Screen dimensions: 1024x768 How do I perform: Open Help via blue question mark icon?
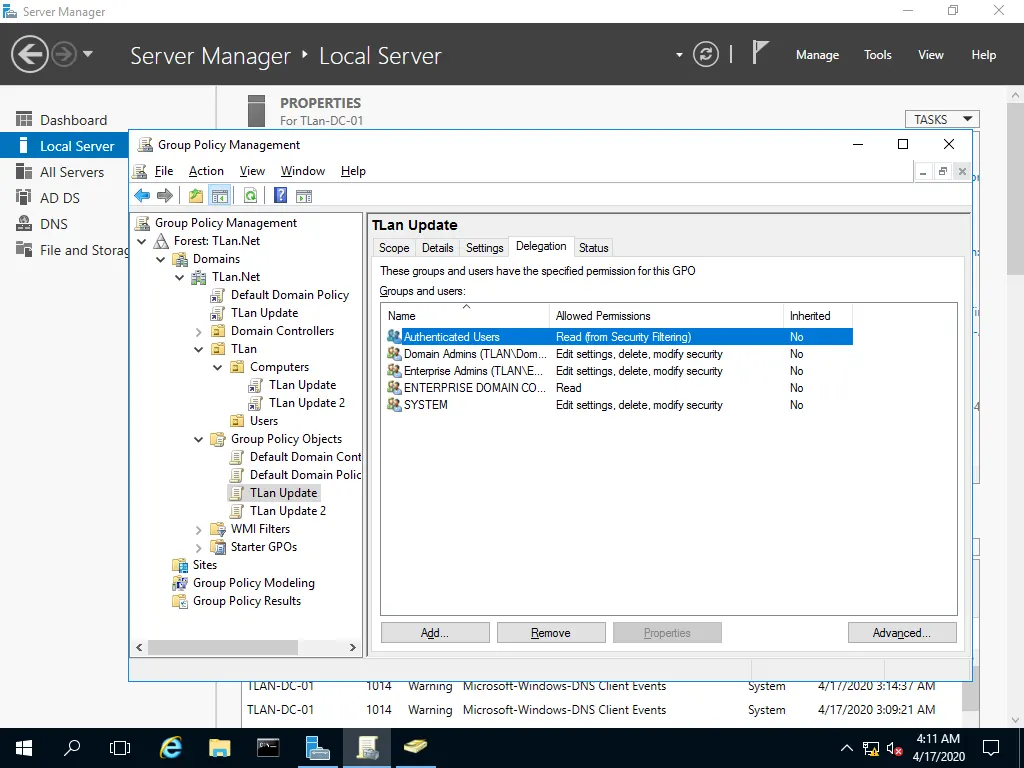pos(280,195)
